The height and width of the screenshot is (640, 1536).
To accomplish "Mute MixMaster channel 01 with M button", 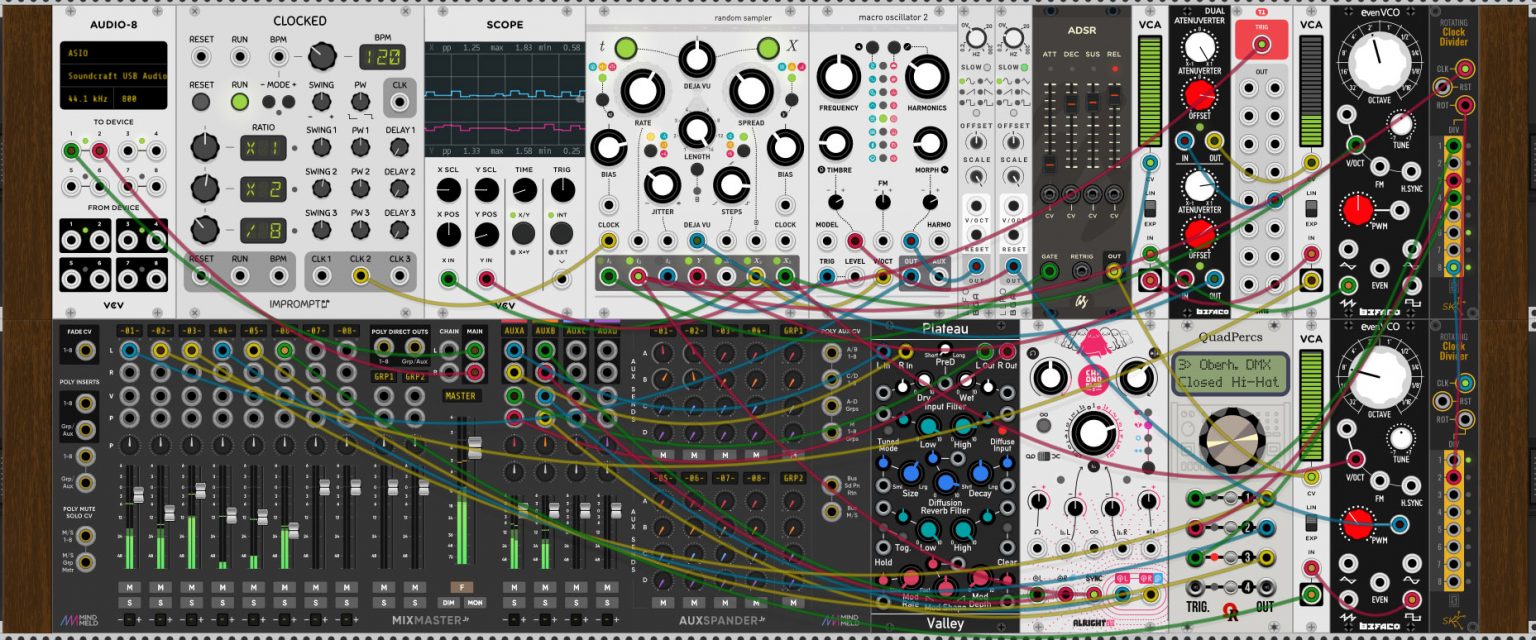I will point(128,587).
